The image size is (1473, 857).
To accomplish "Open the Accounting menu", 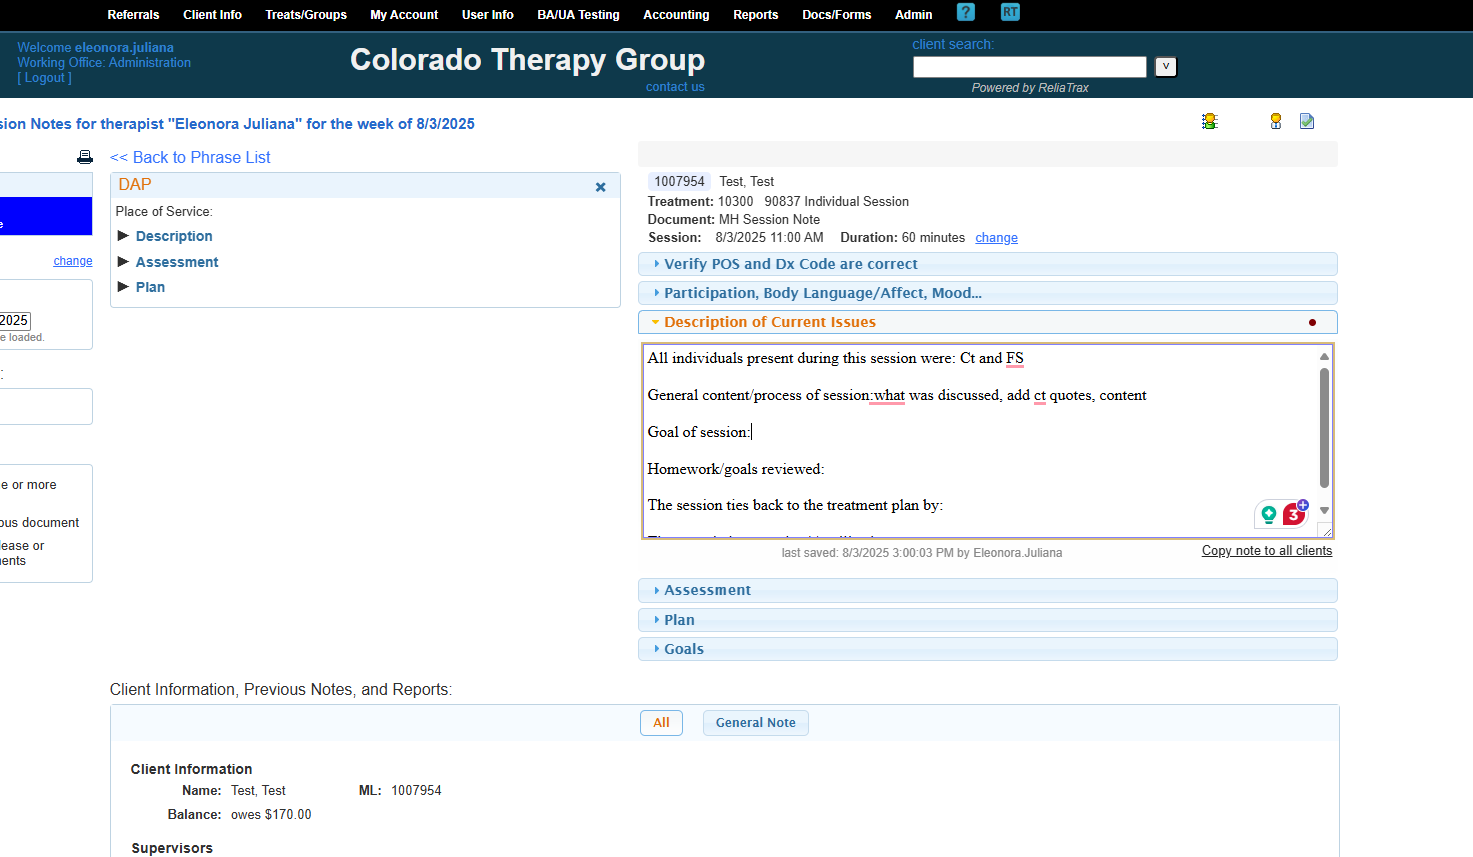I will click(676, 15).
